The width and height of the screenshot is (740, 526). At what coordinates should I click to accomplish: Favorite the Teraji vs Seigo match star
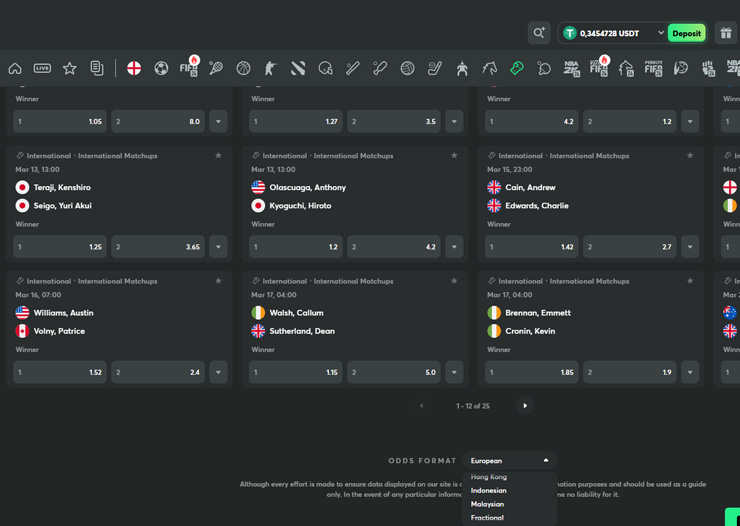coord(218,156)
